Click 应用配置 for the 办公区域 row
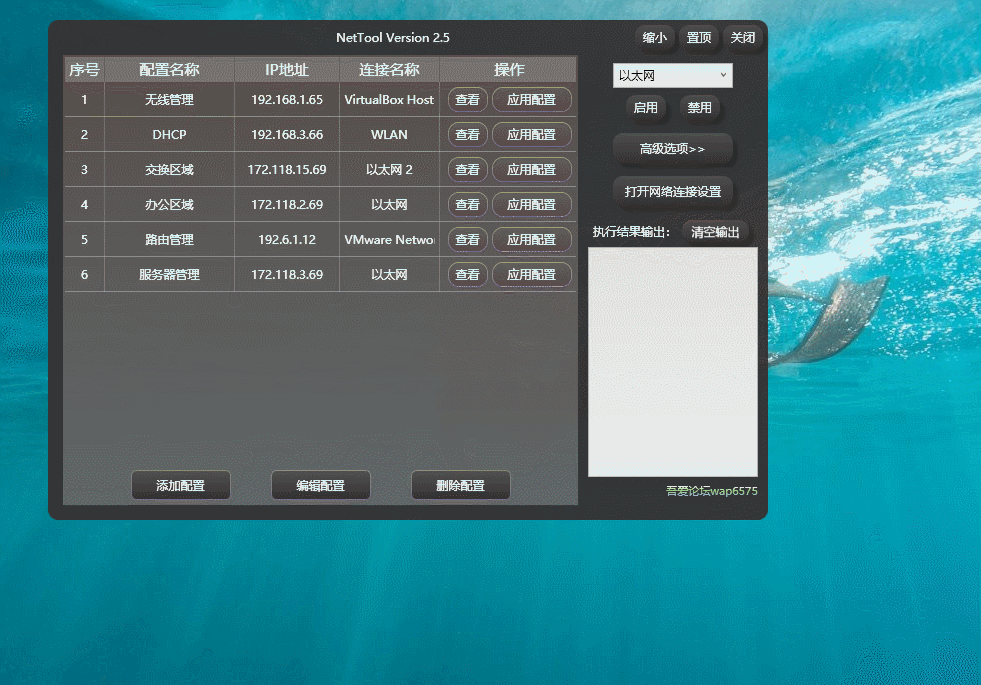 (531, 205)
